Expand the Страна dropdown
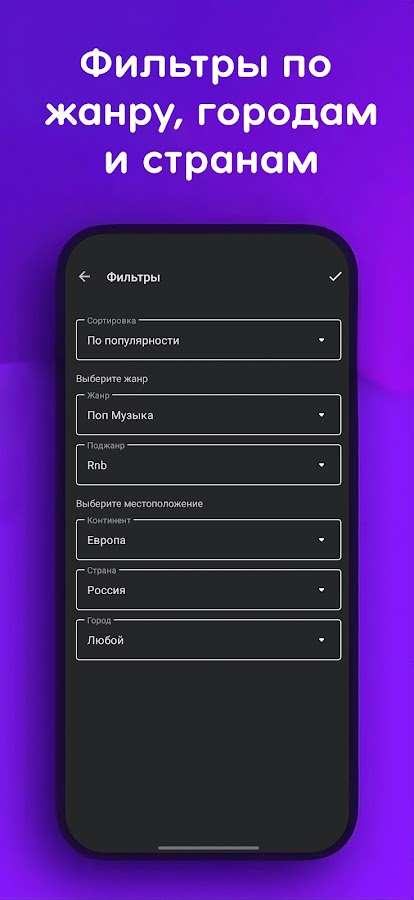This screenshot has height=900, width=414. pyautogui.click(x=208, y=589)
